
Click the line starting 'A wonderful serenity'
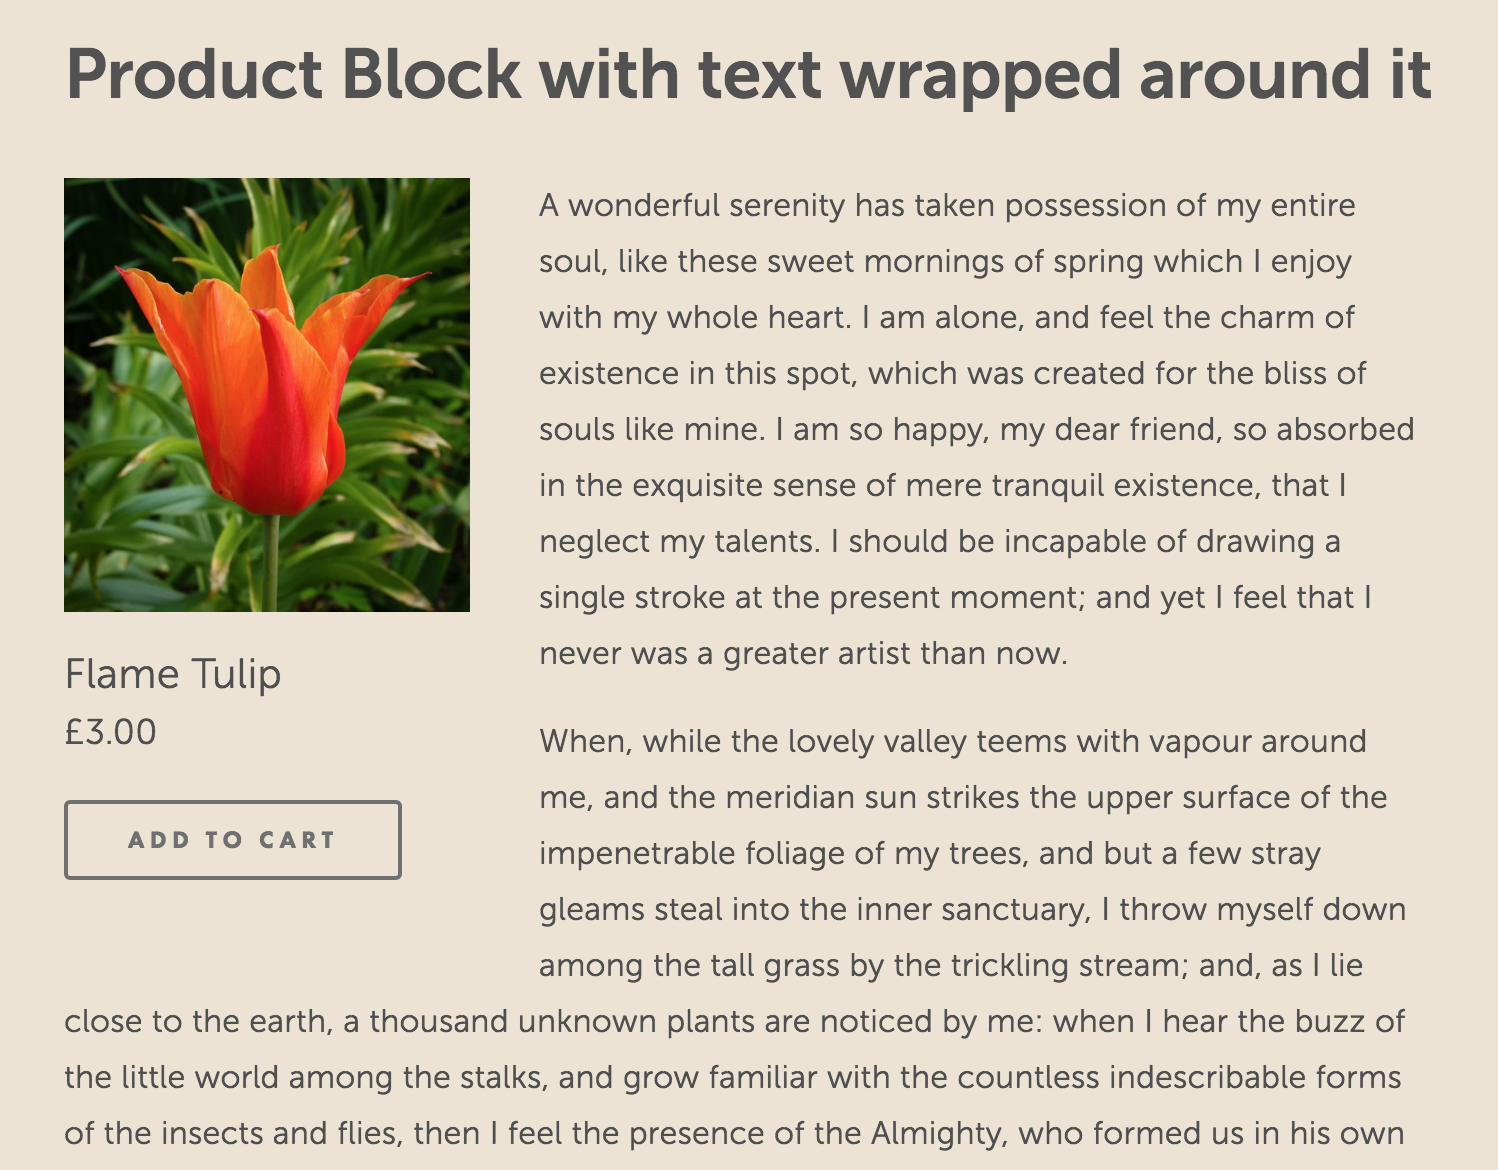point(947,205)
